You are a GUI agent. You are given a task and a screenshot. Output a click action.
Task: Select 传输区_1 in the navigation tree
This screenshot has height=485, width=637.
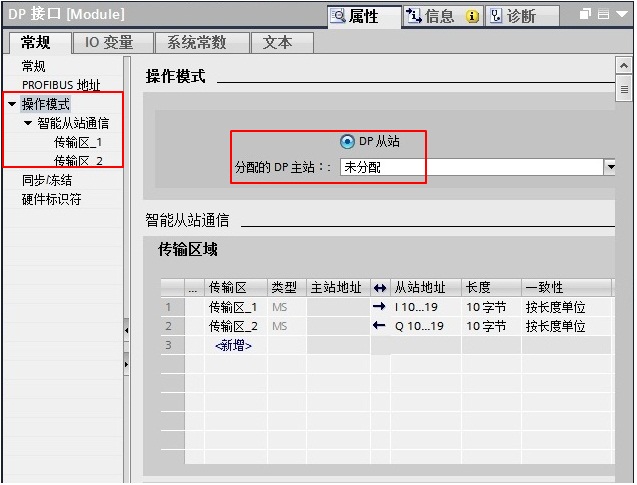click(78, 143)
